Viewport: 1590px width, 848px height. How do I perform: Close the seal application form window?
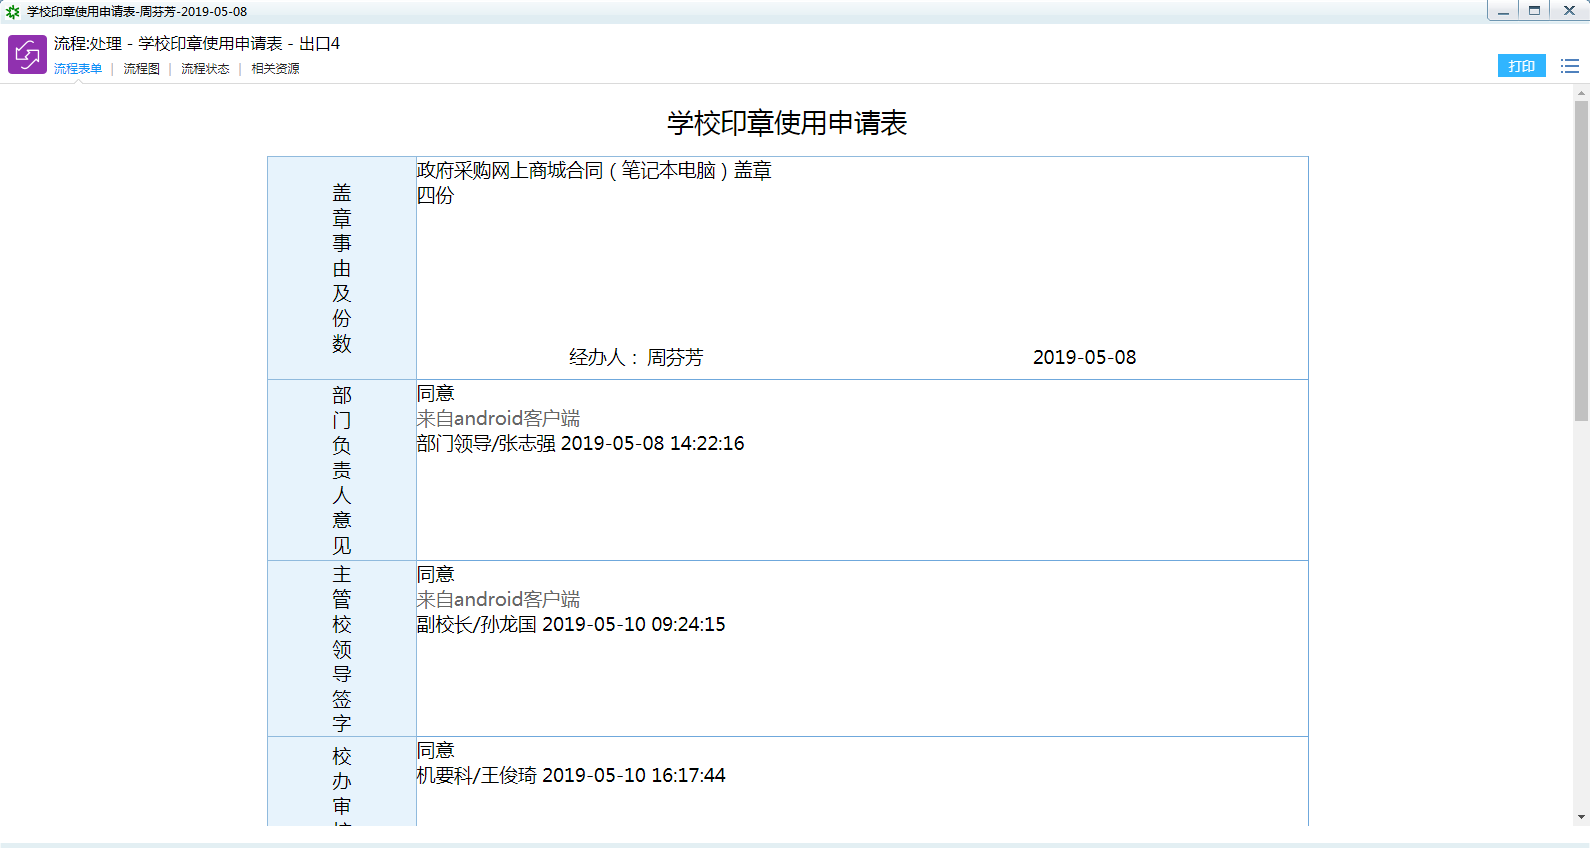pos(1569,11)
